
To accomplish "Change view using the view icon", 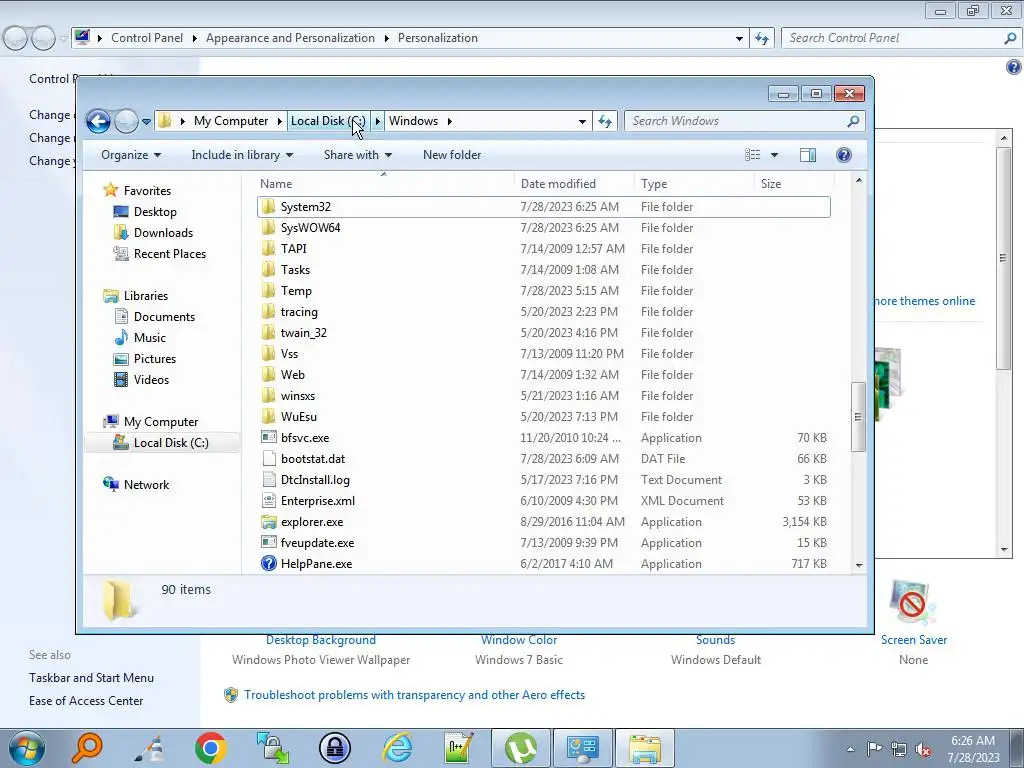I will pyautogui.click(x=752, y=155).
